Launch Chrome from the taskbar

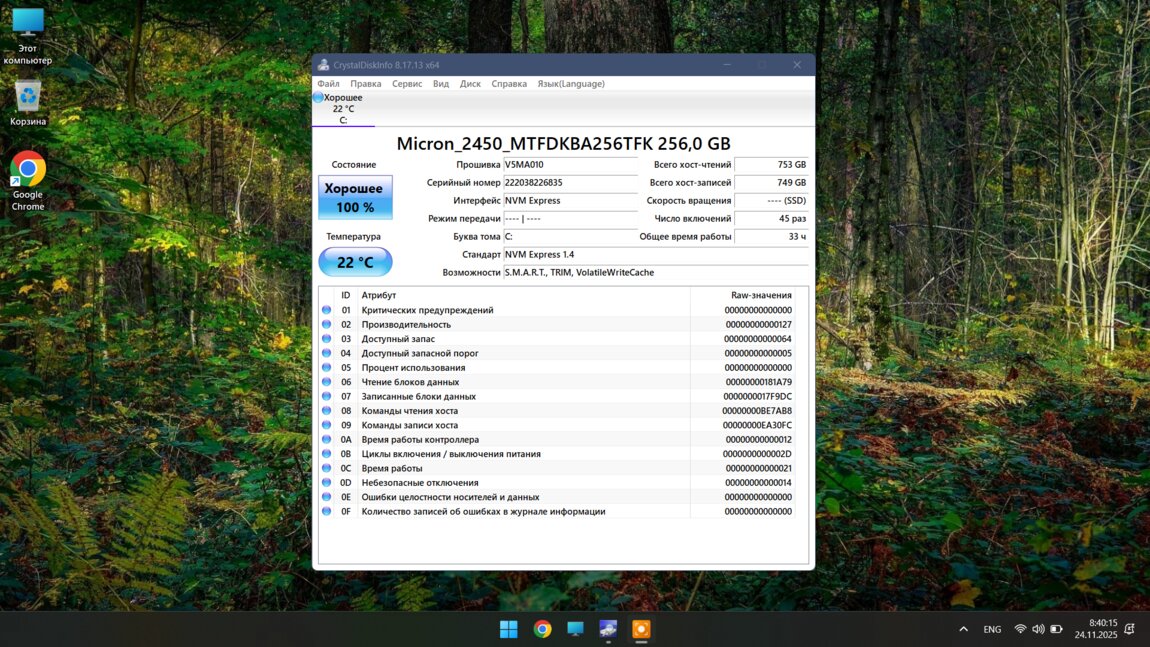pyautogui.click(x=542, y=629)
